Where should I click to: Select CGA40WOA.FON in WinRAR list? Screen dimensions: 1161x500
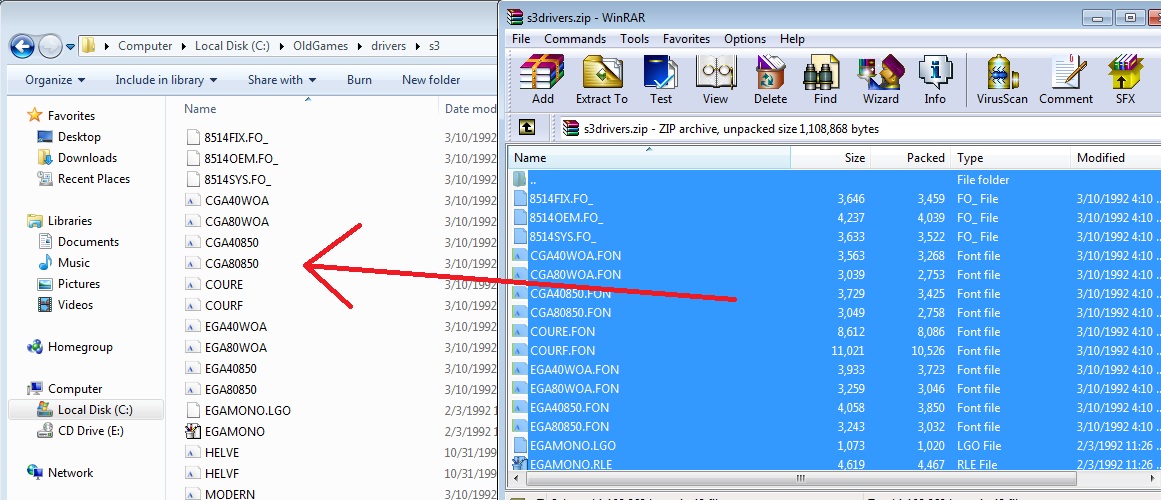(566, 256)
